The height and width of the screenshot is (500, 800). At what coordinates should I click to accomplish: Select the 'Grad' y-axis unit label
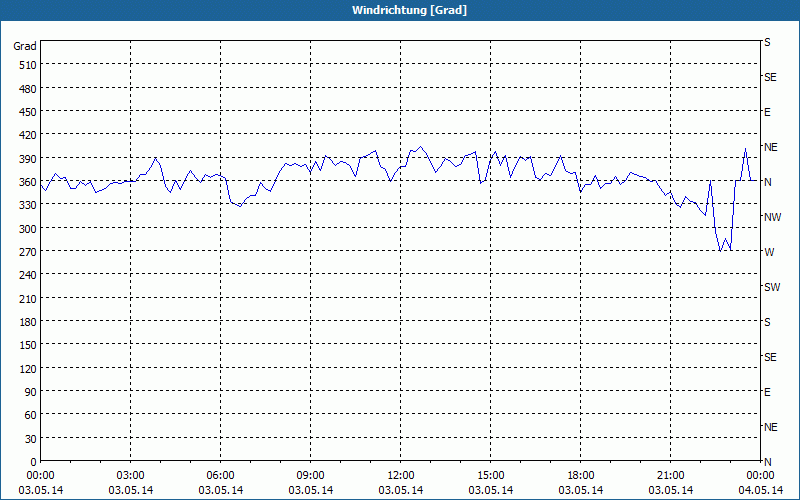coord(25,46)
